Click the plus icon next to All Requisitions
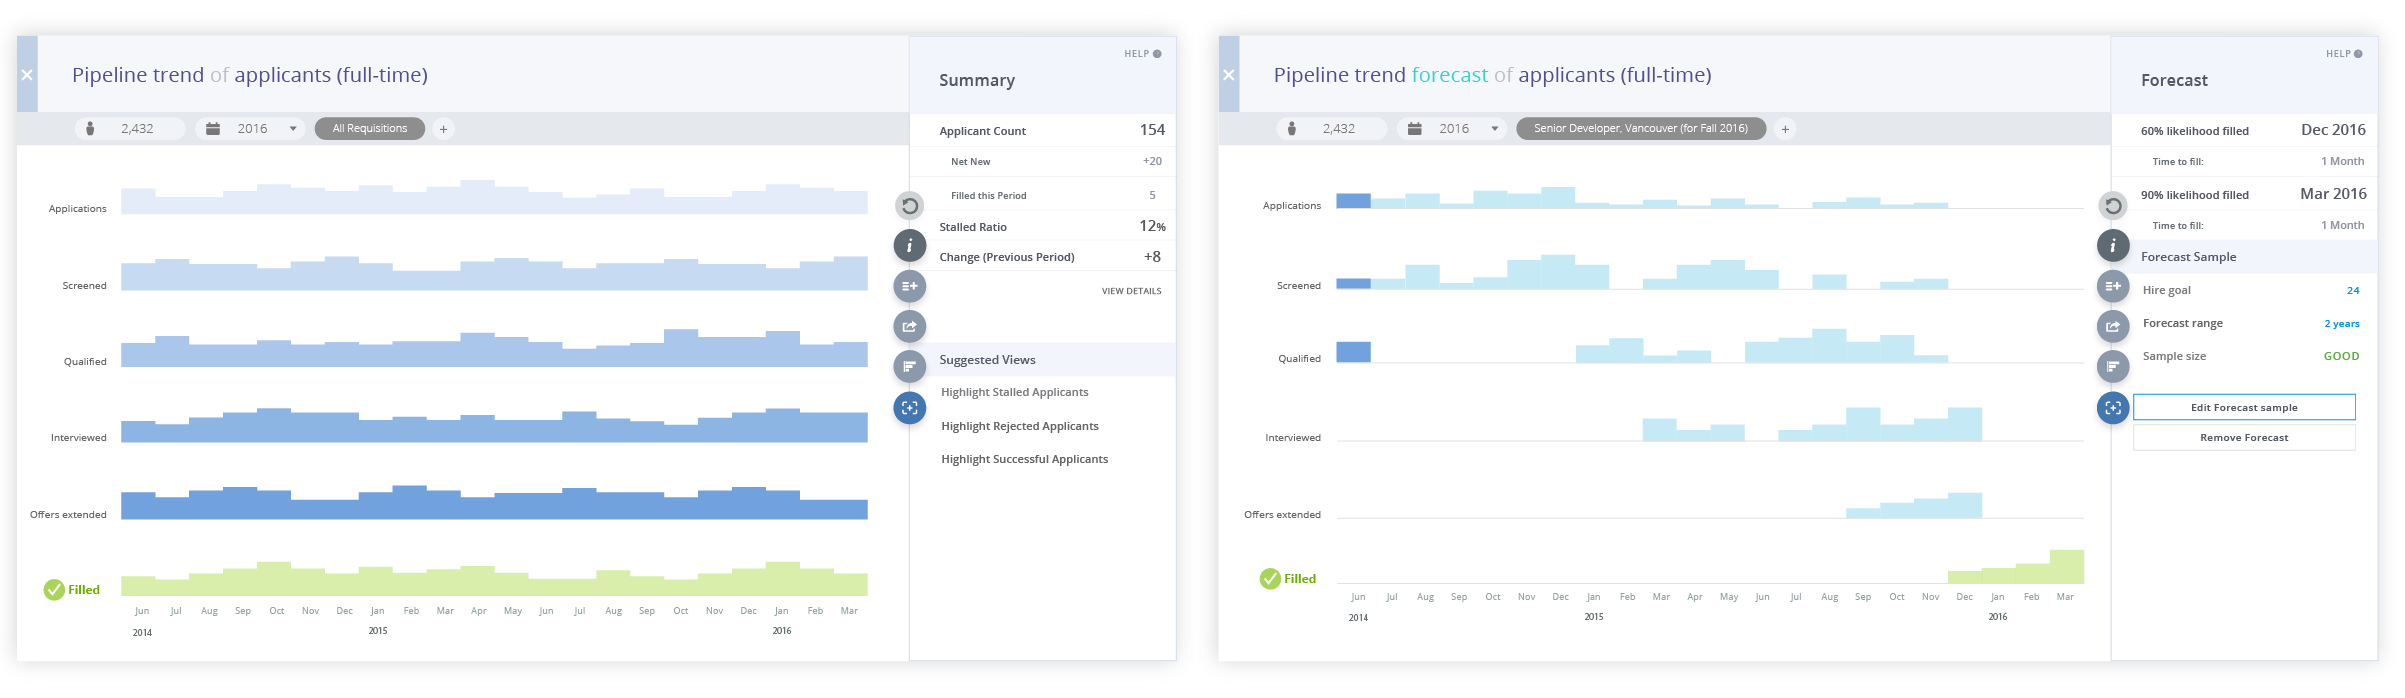Screen dimensions: 2405x698 point(444,129)
